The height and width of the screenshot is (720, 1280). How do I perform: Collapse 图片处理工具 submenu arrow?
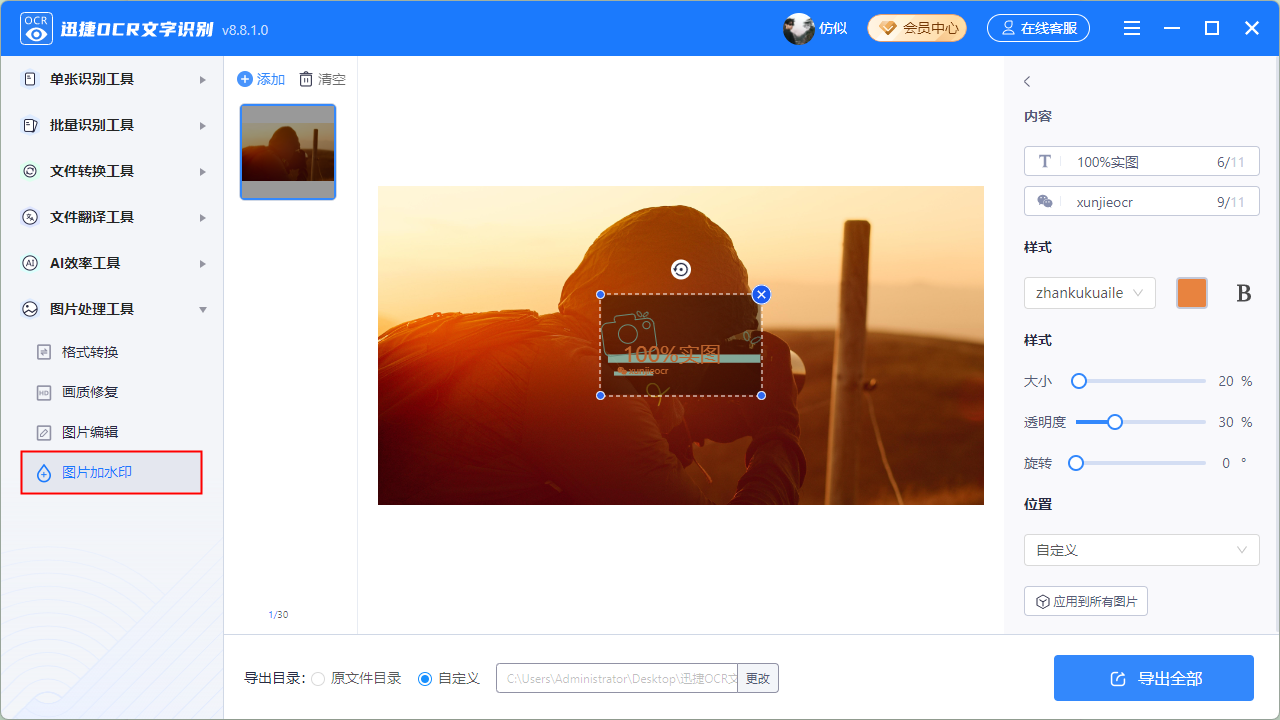coord(203,309)
